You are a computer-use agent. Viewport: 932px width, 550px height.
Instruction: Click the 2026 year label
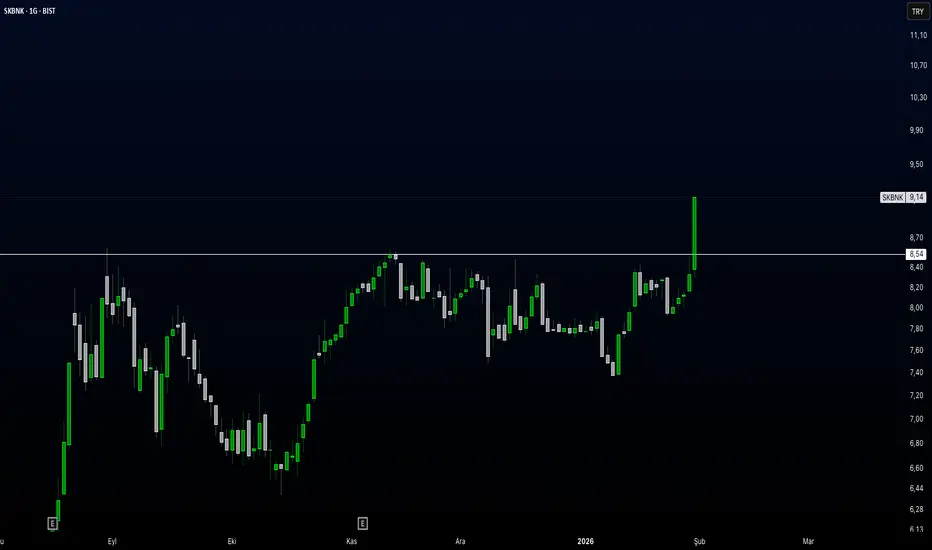[x=585, y=541]
